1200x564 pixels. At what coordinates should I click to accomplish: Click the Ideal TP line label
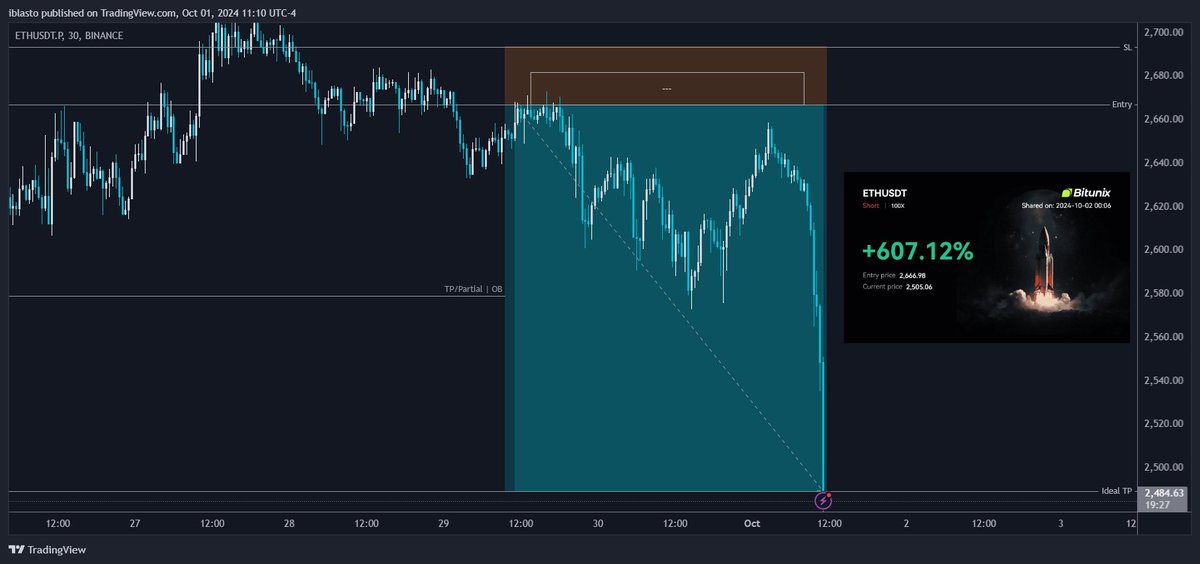1116,491
